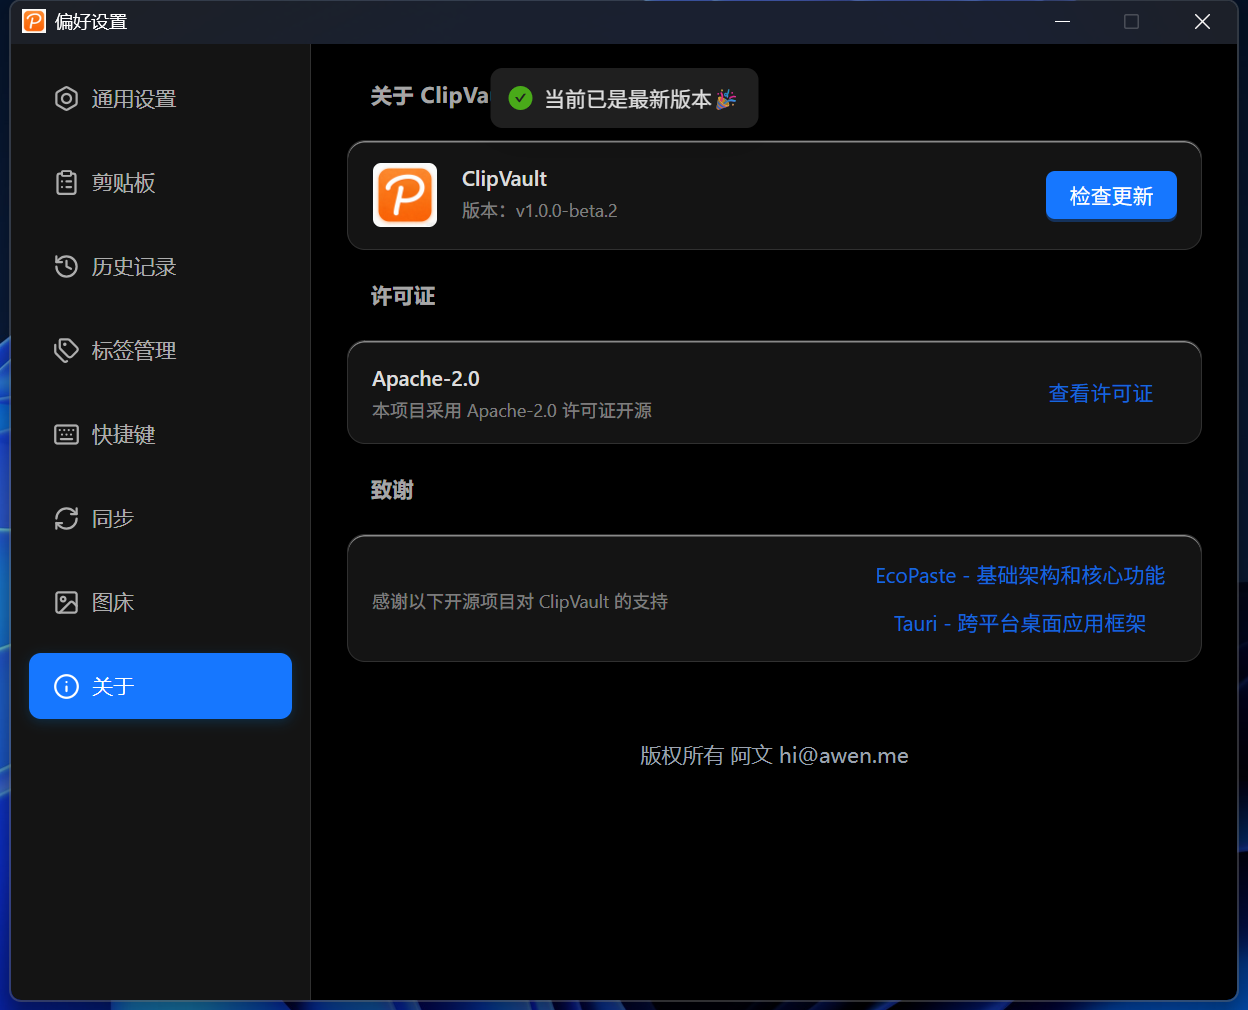Click the 同步 sync arrows icon

[x=66, y=518]
